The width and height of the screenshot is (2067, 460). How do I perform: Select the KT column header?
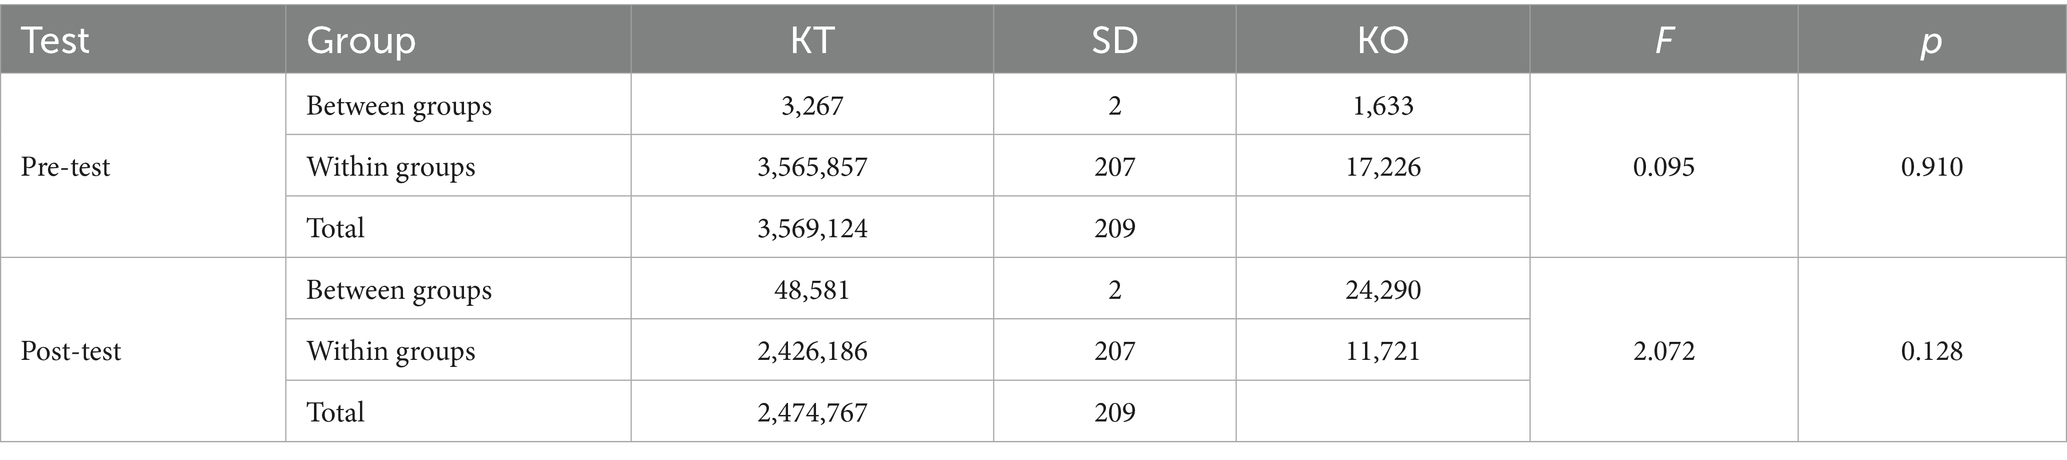pos(811,41)
